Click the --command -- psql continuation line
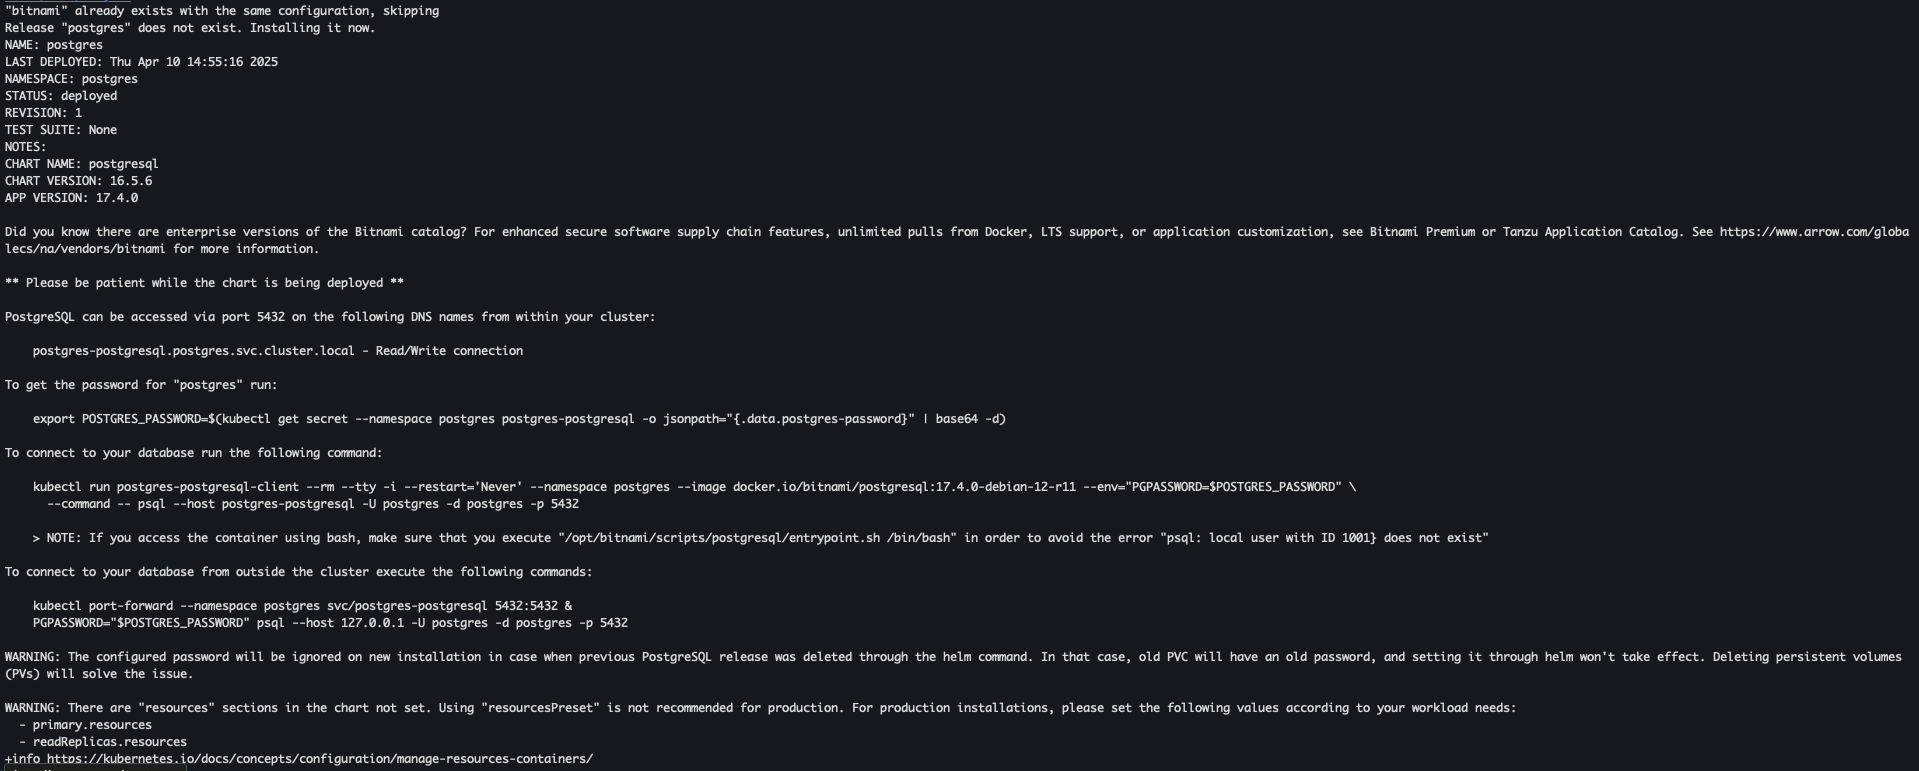This screenshot has height=771, width=1919. (x=313, y=504)
